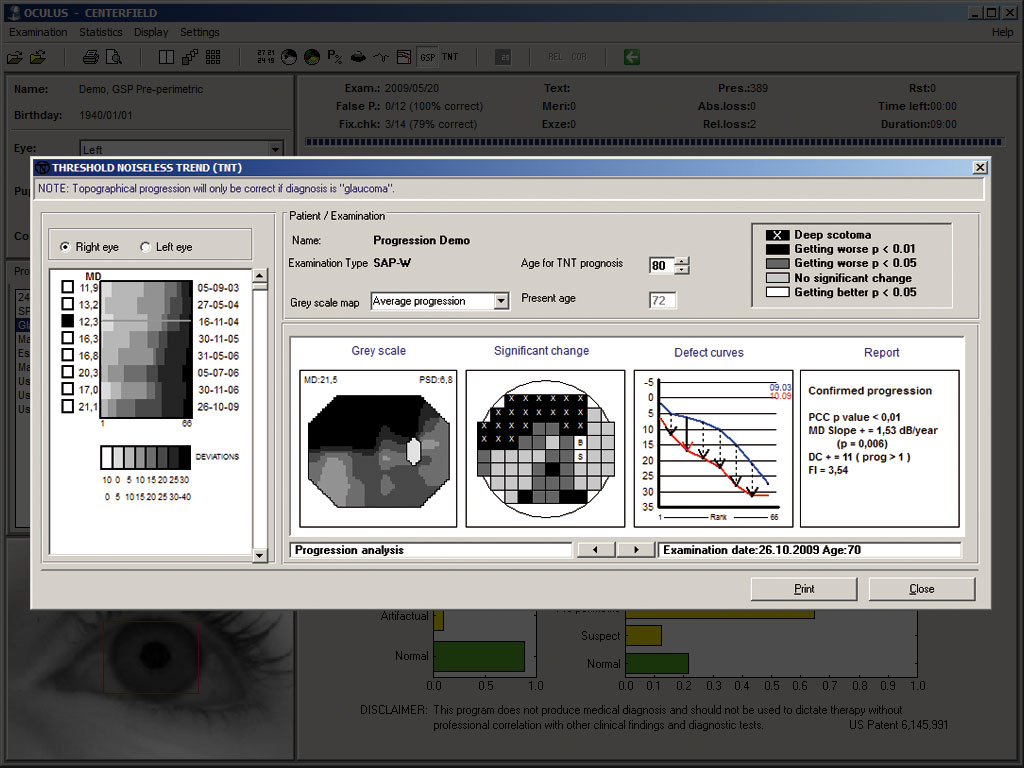Click the GSP toolbar button
This screenshot has width=1024, height=768.
point(428,57)
